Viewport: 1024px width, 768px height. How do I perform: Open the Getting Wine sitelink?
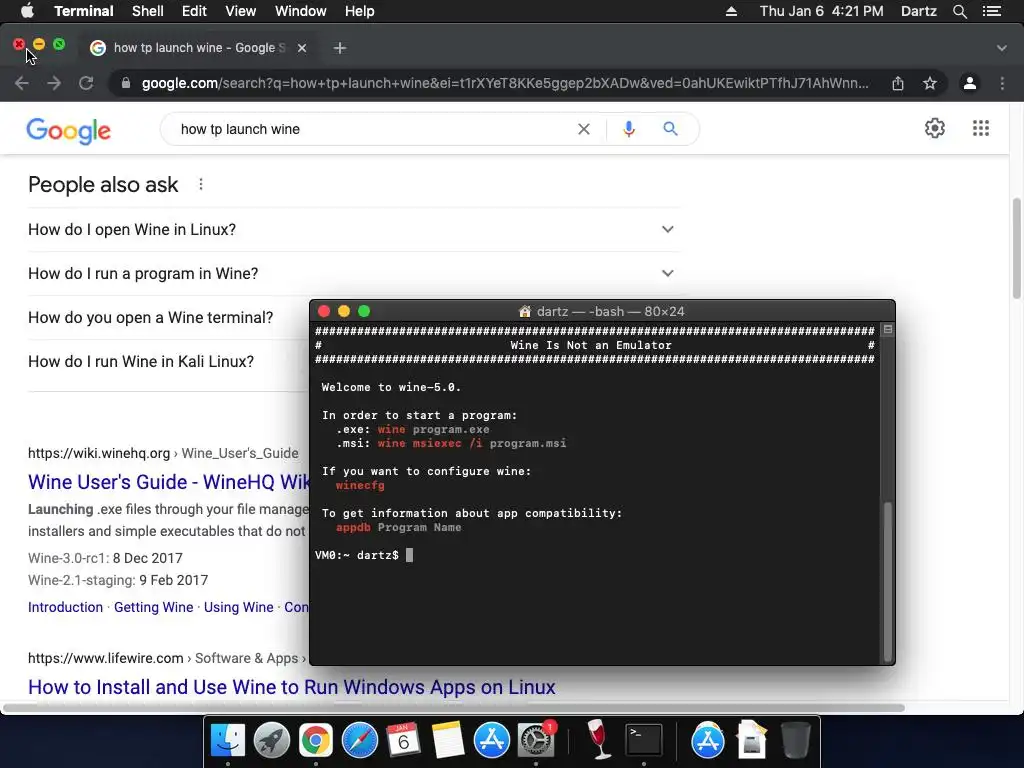153,607
